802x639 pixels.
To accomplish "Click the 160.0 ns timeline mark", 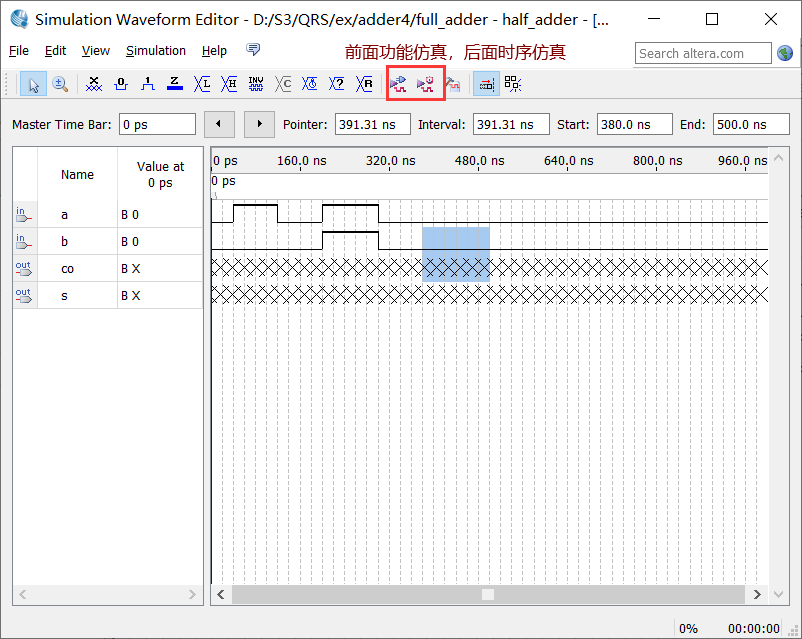I will tap(301, 161).
